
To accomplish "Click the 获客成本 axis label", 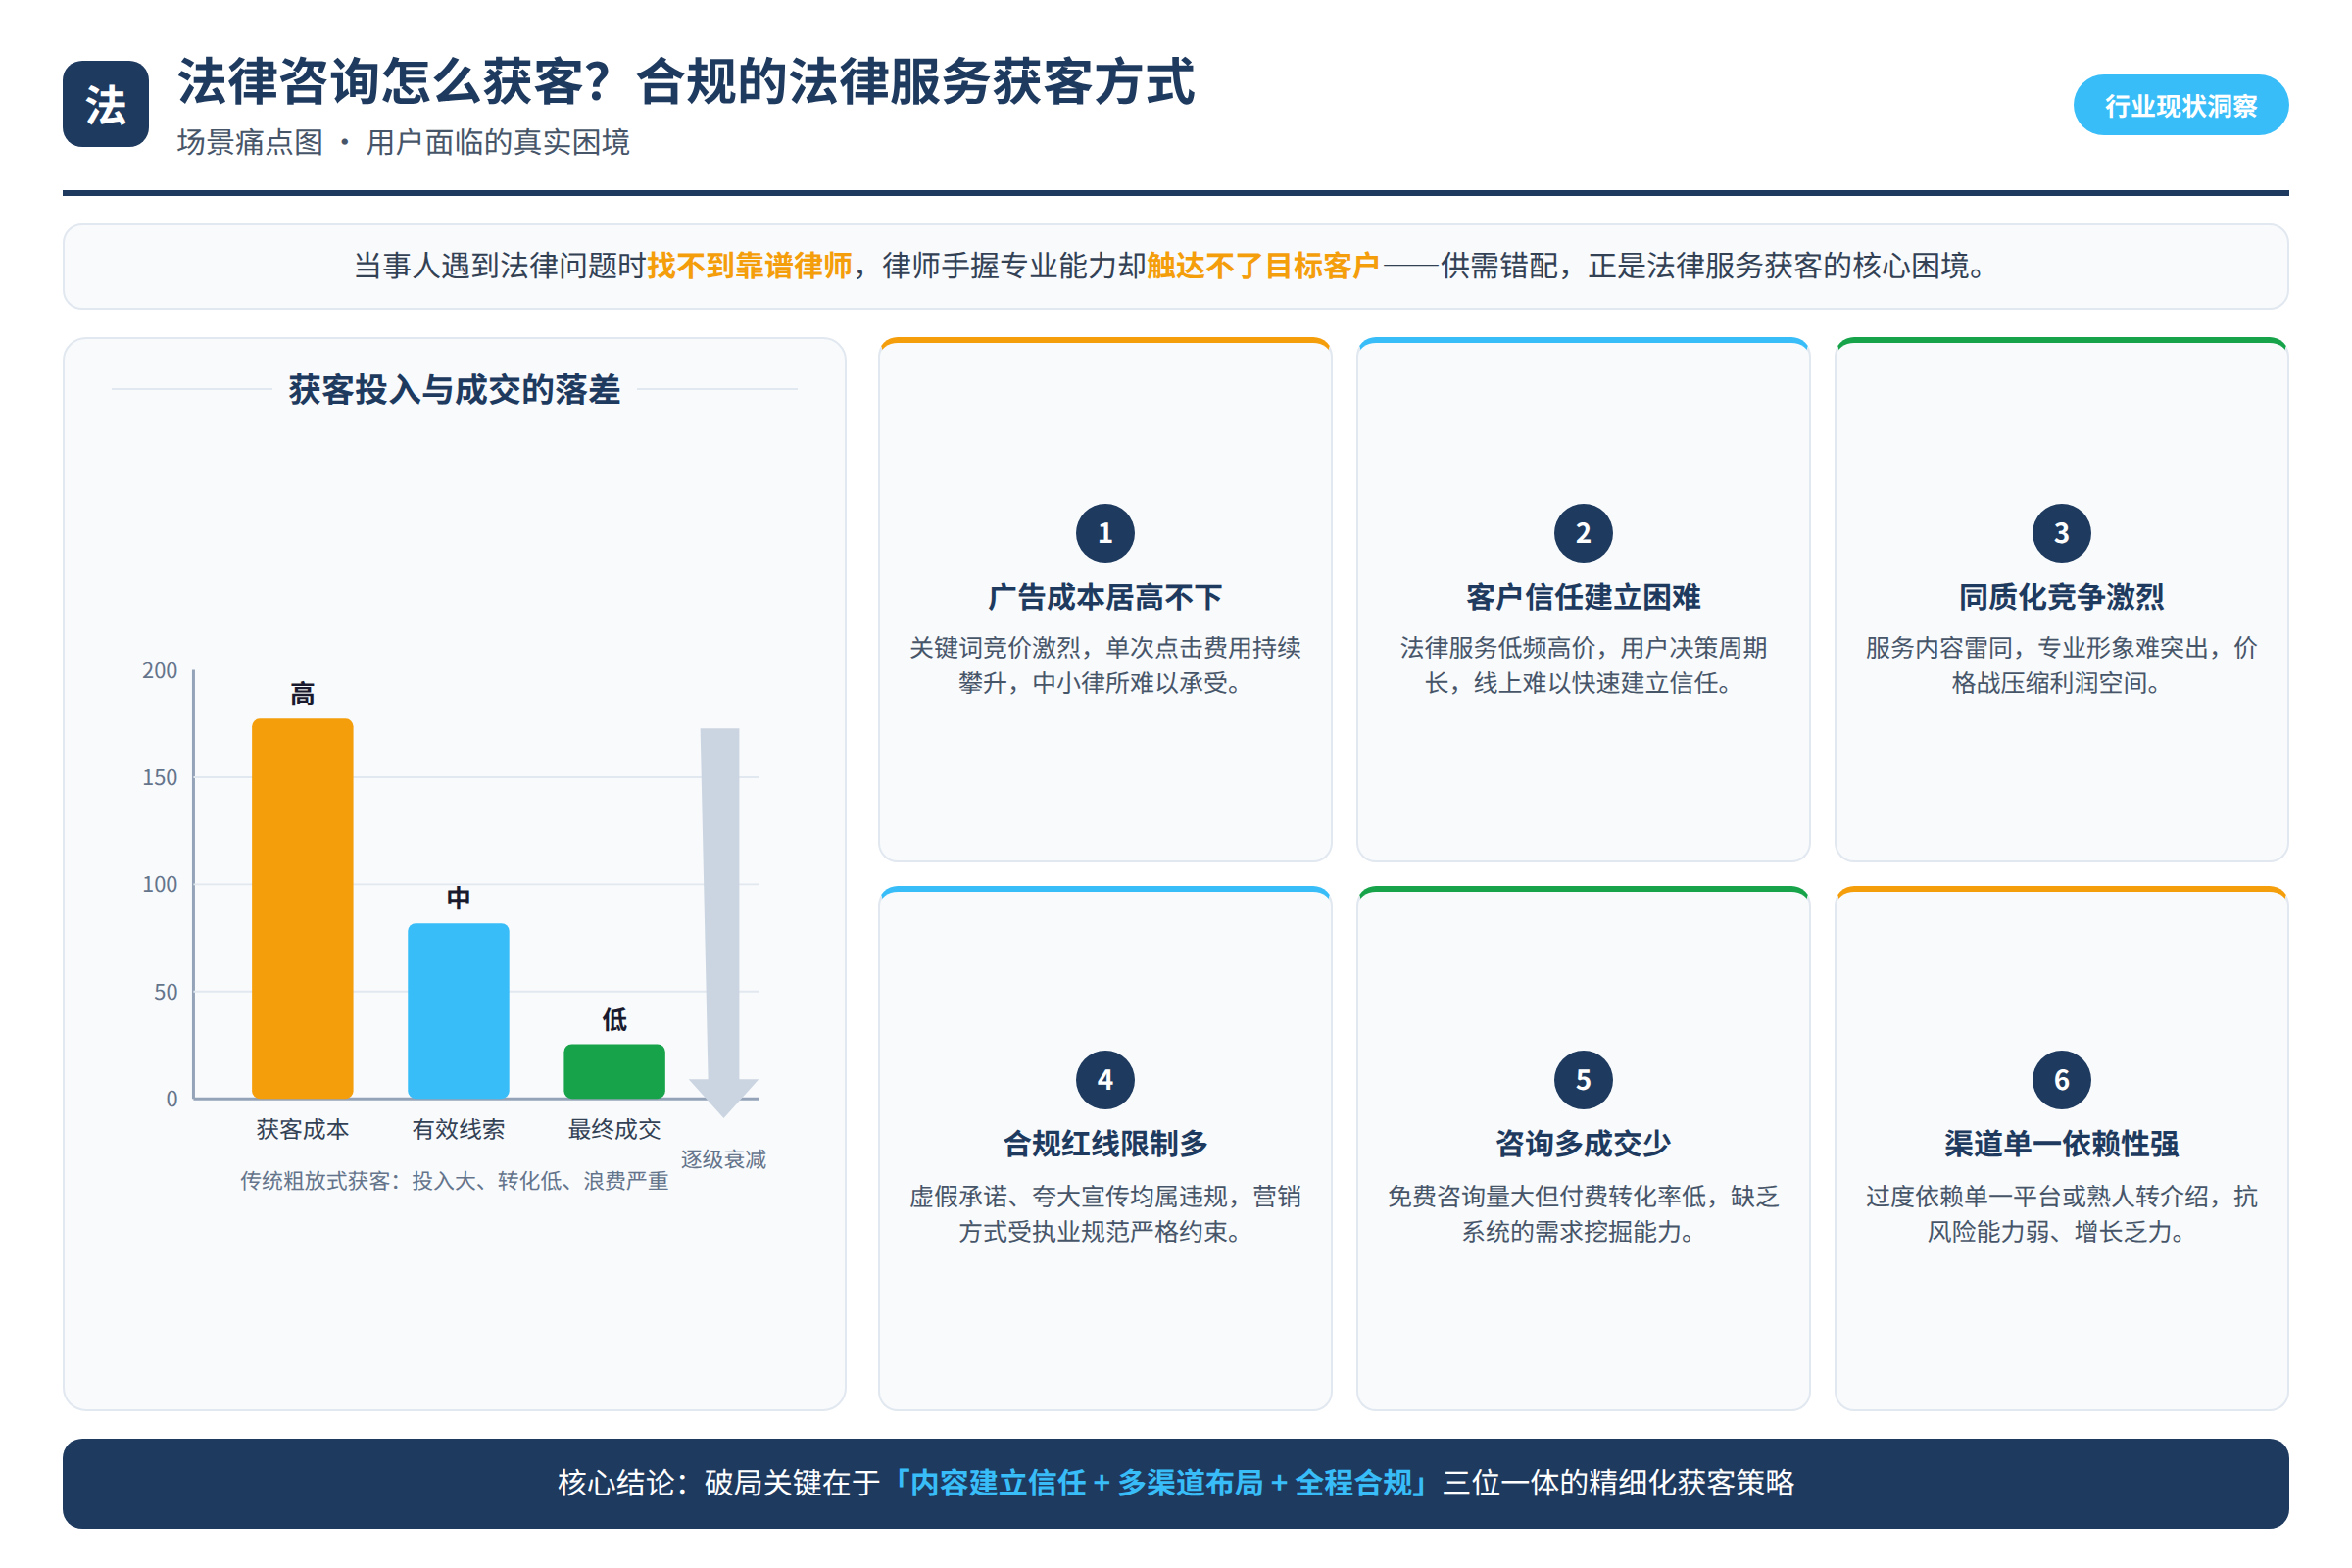I will [302, 1129].
